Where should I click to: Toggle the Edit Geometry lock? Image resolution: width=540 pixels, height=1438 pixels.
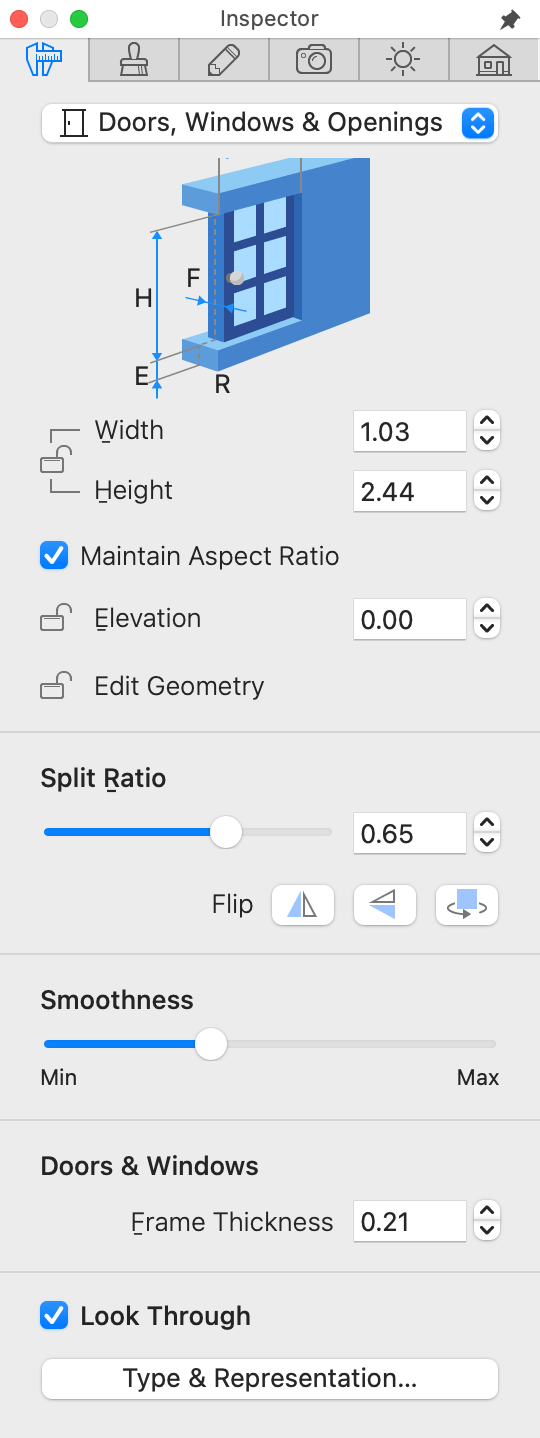[x=55, y=686]
